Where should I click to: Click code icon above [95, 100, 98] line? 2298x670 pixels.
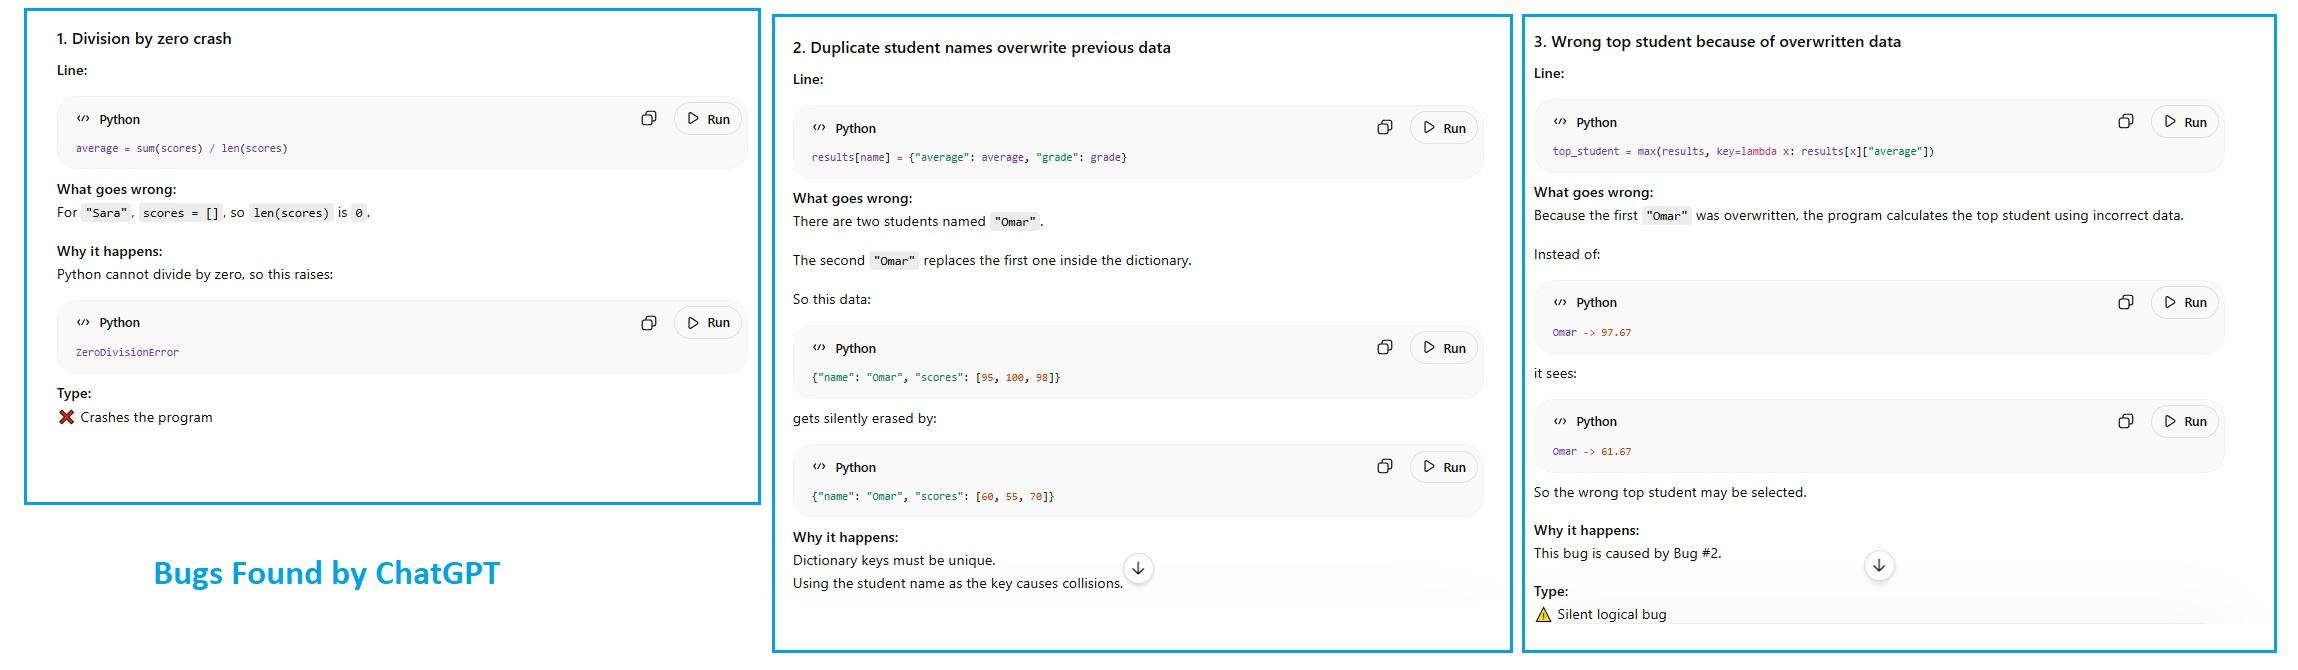pos(819,348)
